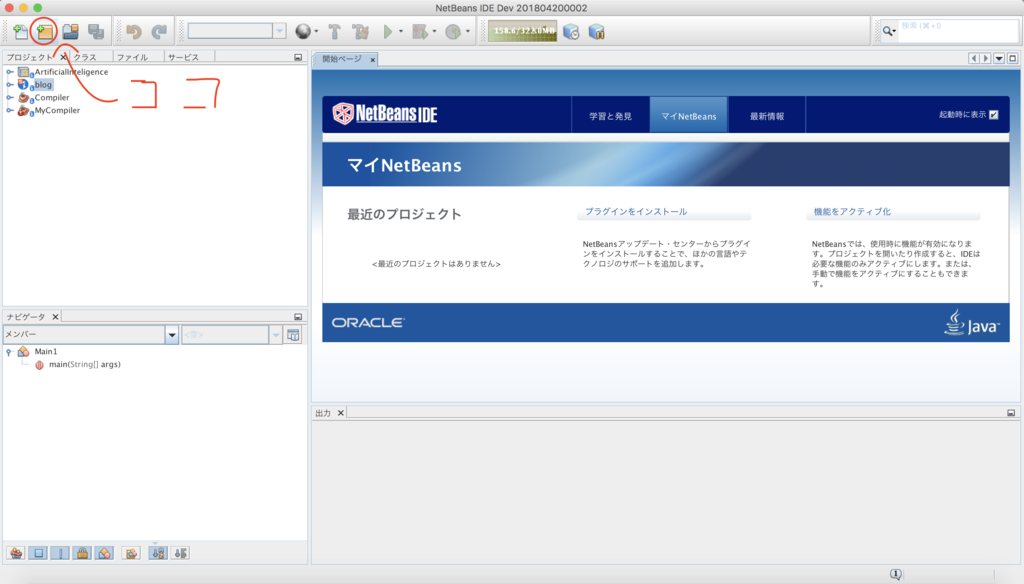
Task: Click the Navigator filter panel icon
Action: tap(293, 334)
